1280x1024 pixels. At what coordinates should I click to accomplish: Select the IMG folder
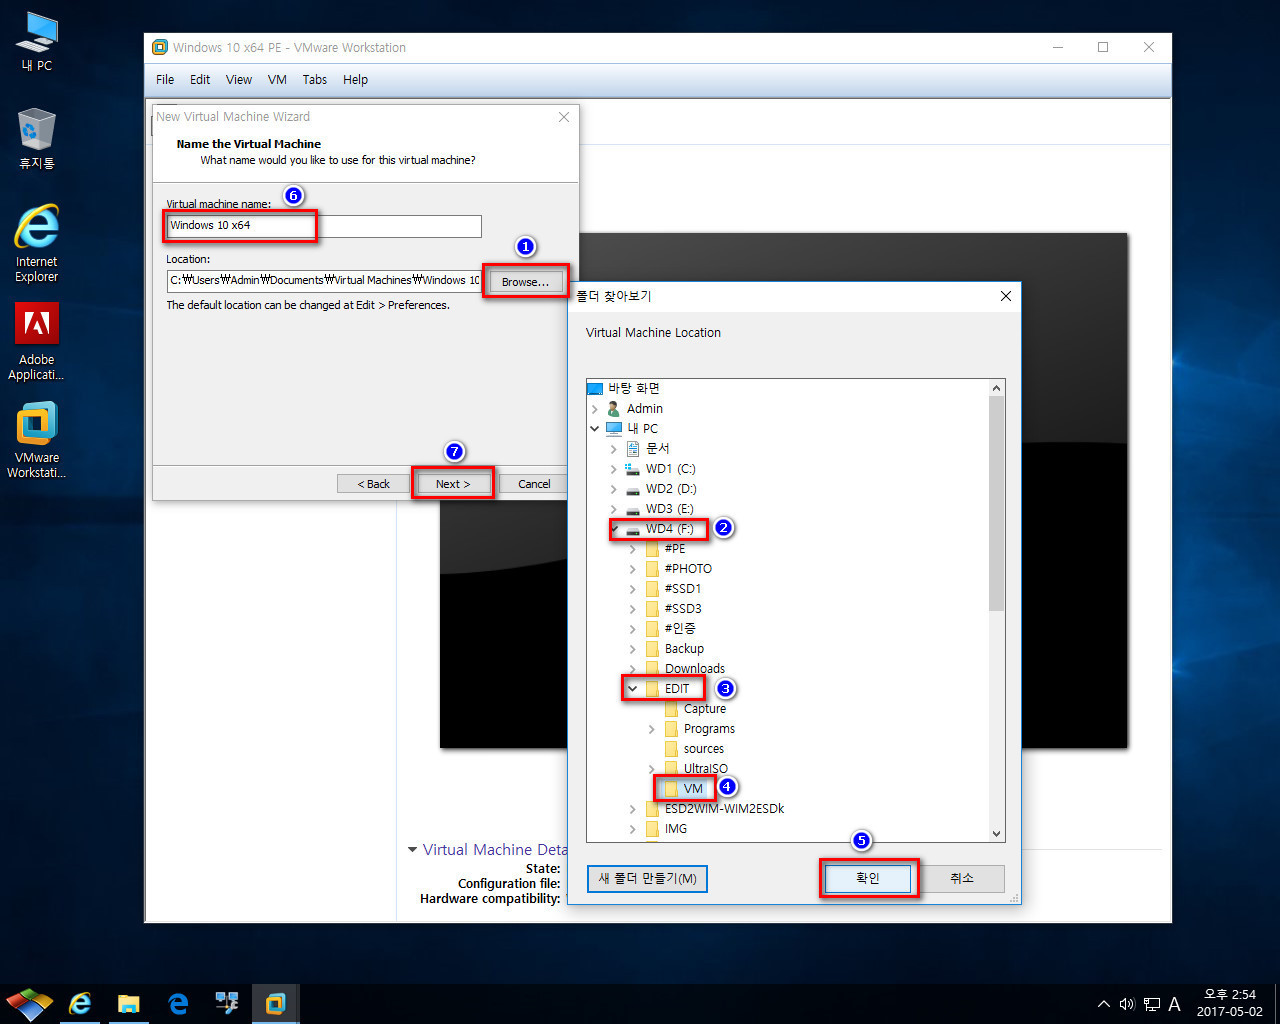click(676, 828)
